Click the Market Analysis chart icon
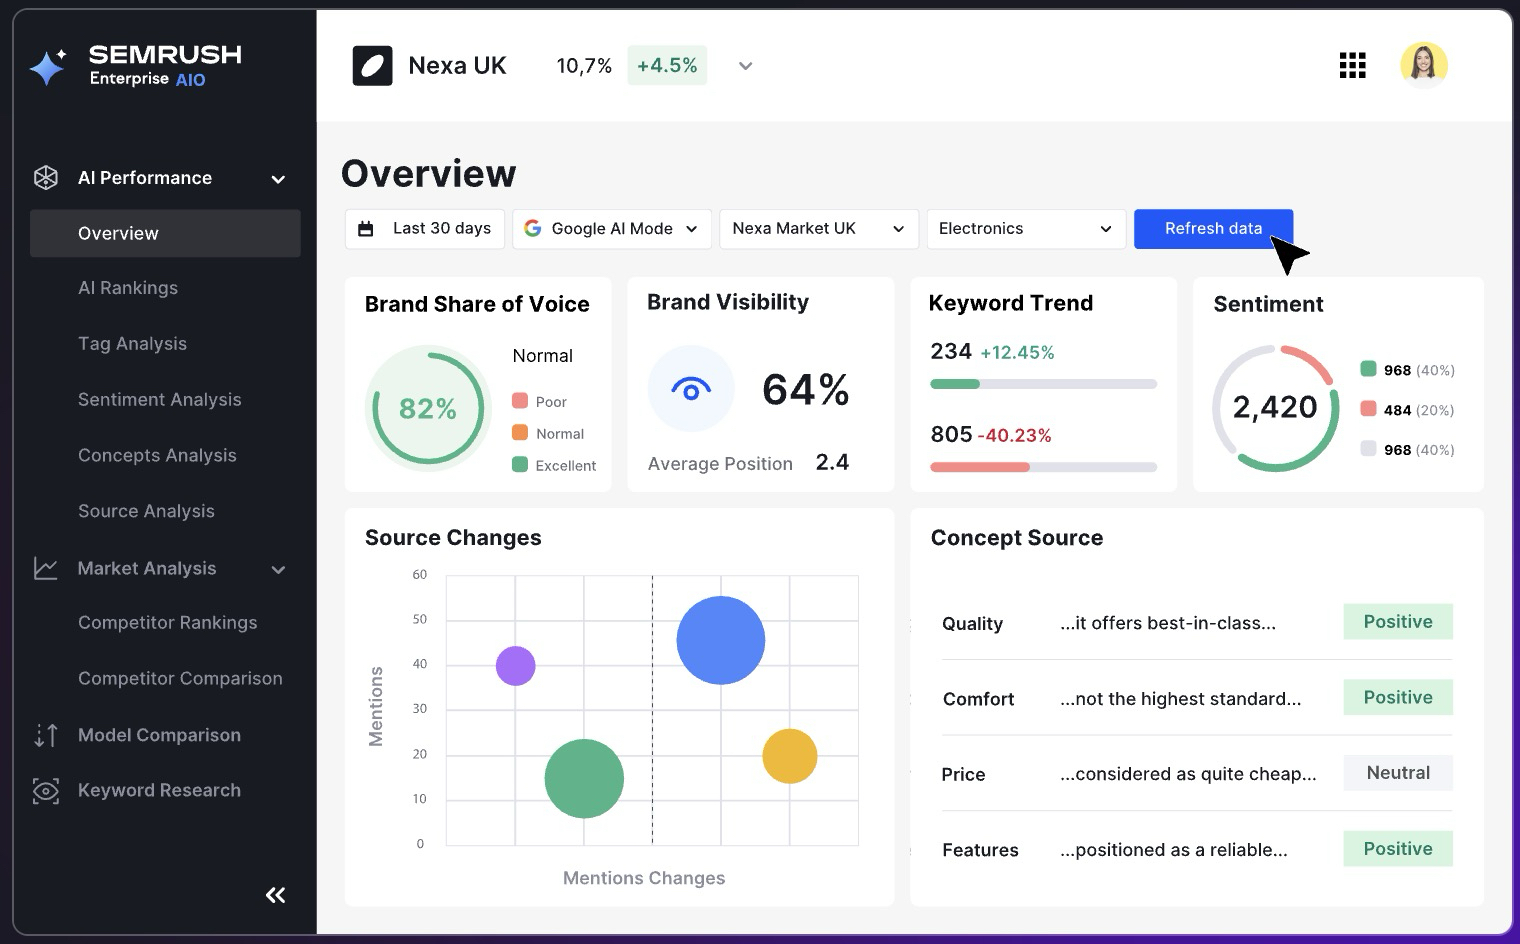This screenshot has height=944, width=1520. click(45, 568)
